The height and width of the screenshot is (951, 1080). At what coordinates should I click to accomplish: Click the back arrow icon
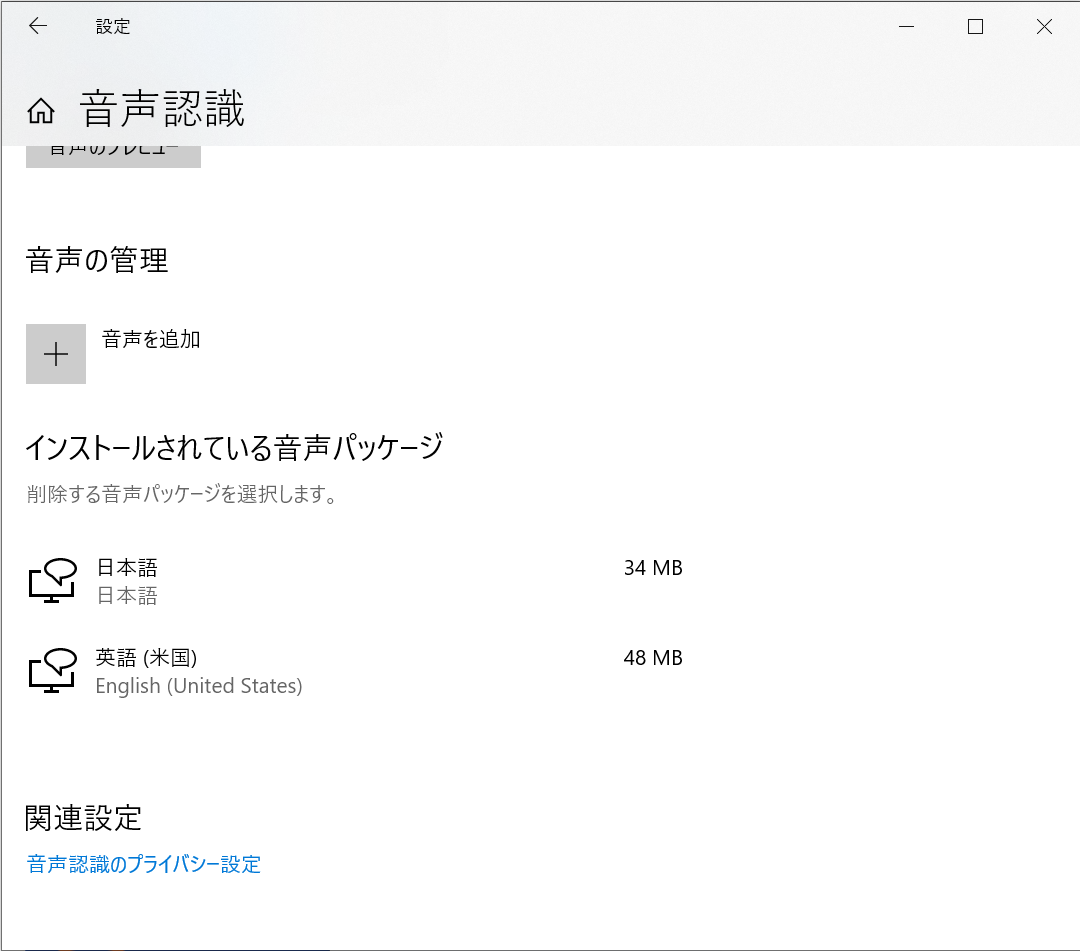pos(38,26)
